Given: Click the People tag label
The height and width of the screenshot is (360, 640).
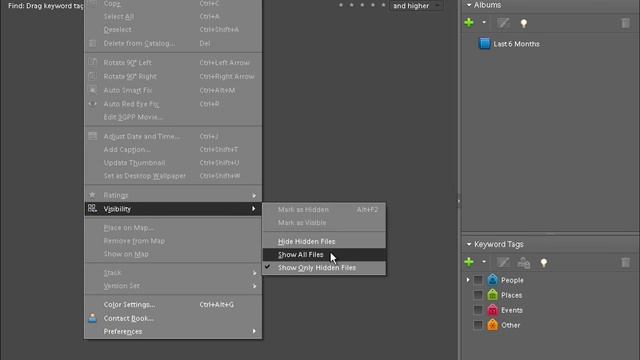Looking at the screenshot, I should [512, 280].
